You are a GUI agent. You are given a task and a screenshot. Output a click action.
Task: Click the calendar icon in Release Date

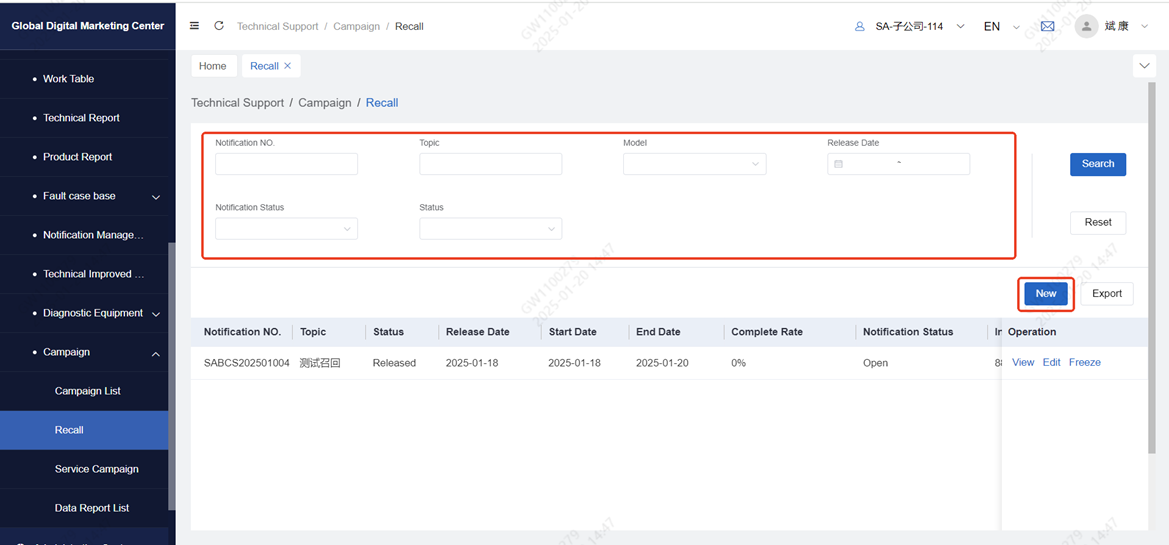click(x=839, y=164)
